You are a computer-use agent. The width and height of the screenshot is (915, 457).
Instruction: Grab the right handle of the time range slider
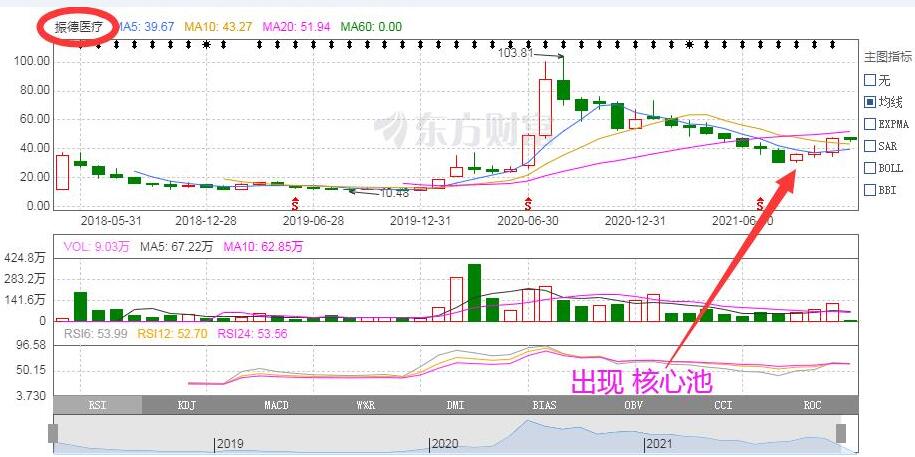841,434
